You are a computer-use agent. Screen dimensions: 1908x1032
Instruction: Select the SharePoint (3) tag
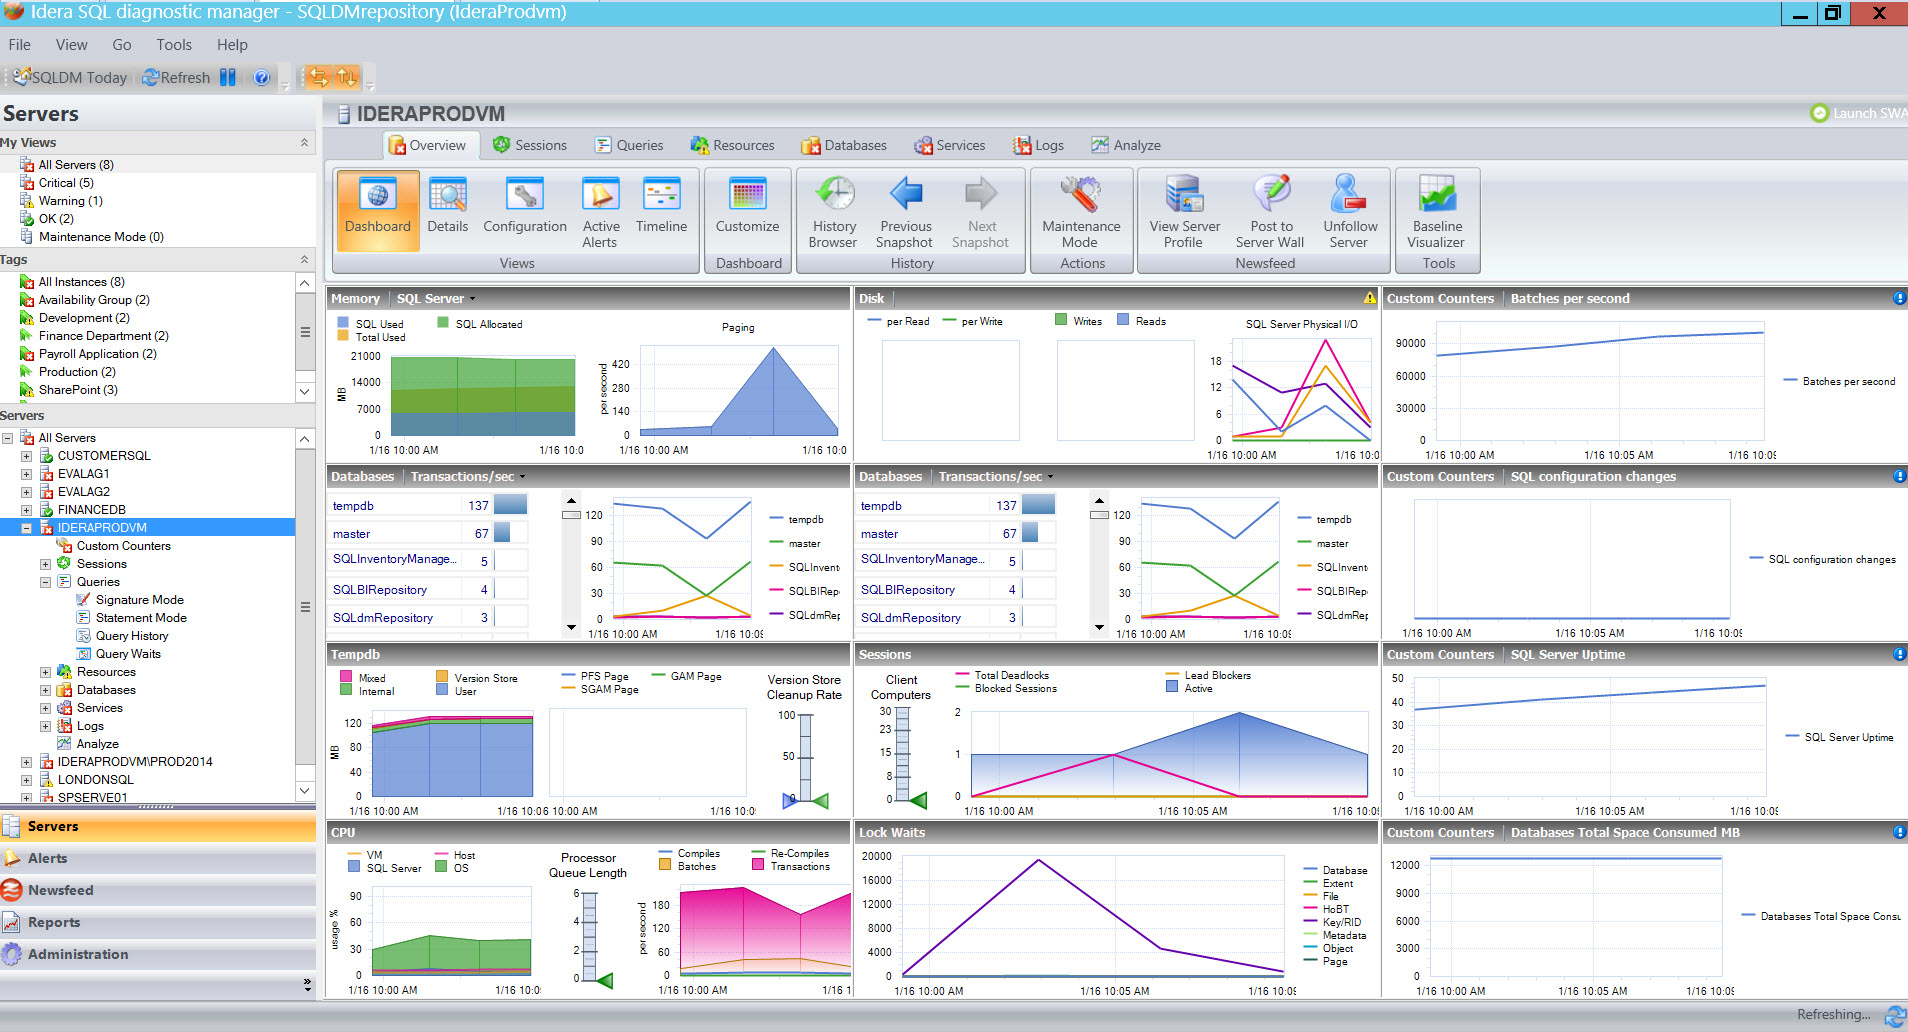[78, 390]
